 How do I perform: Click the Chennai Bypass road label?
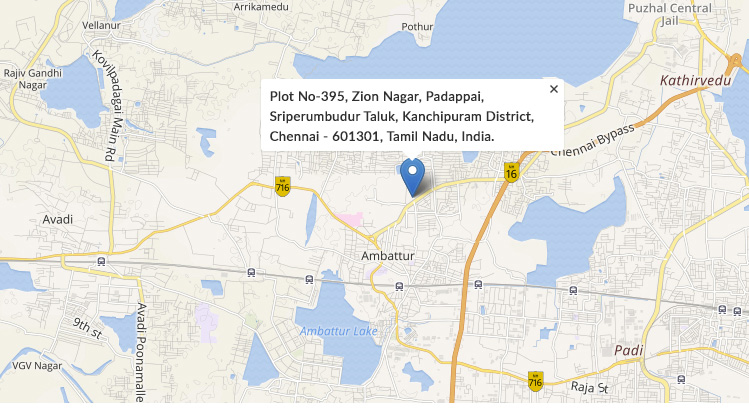(x=592, y=142)
